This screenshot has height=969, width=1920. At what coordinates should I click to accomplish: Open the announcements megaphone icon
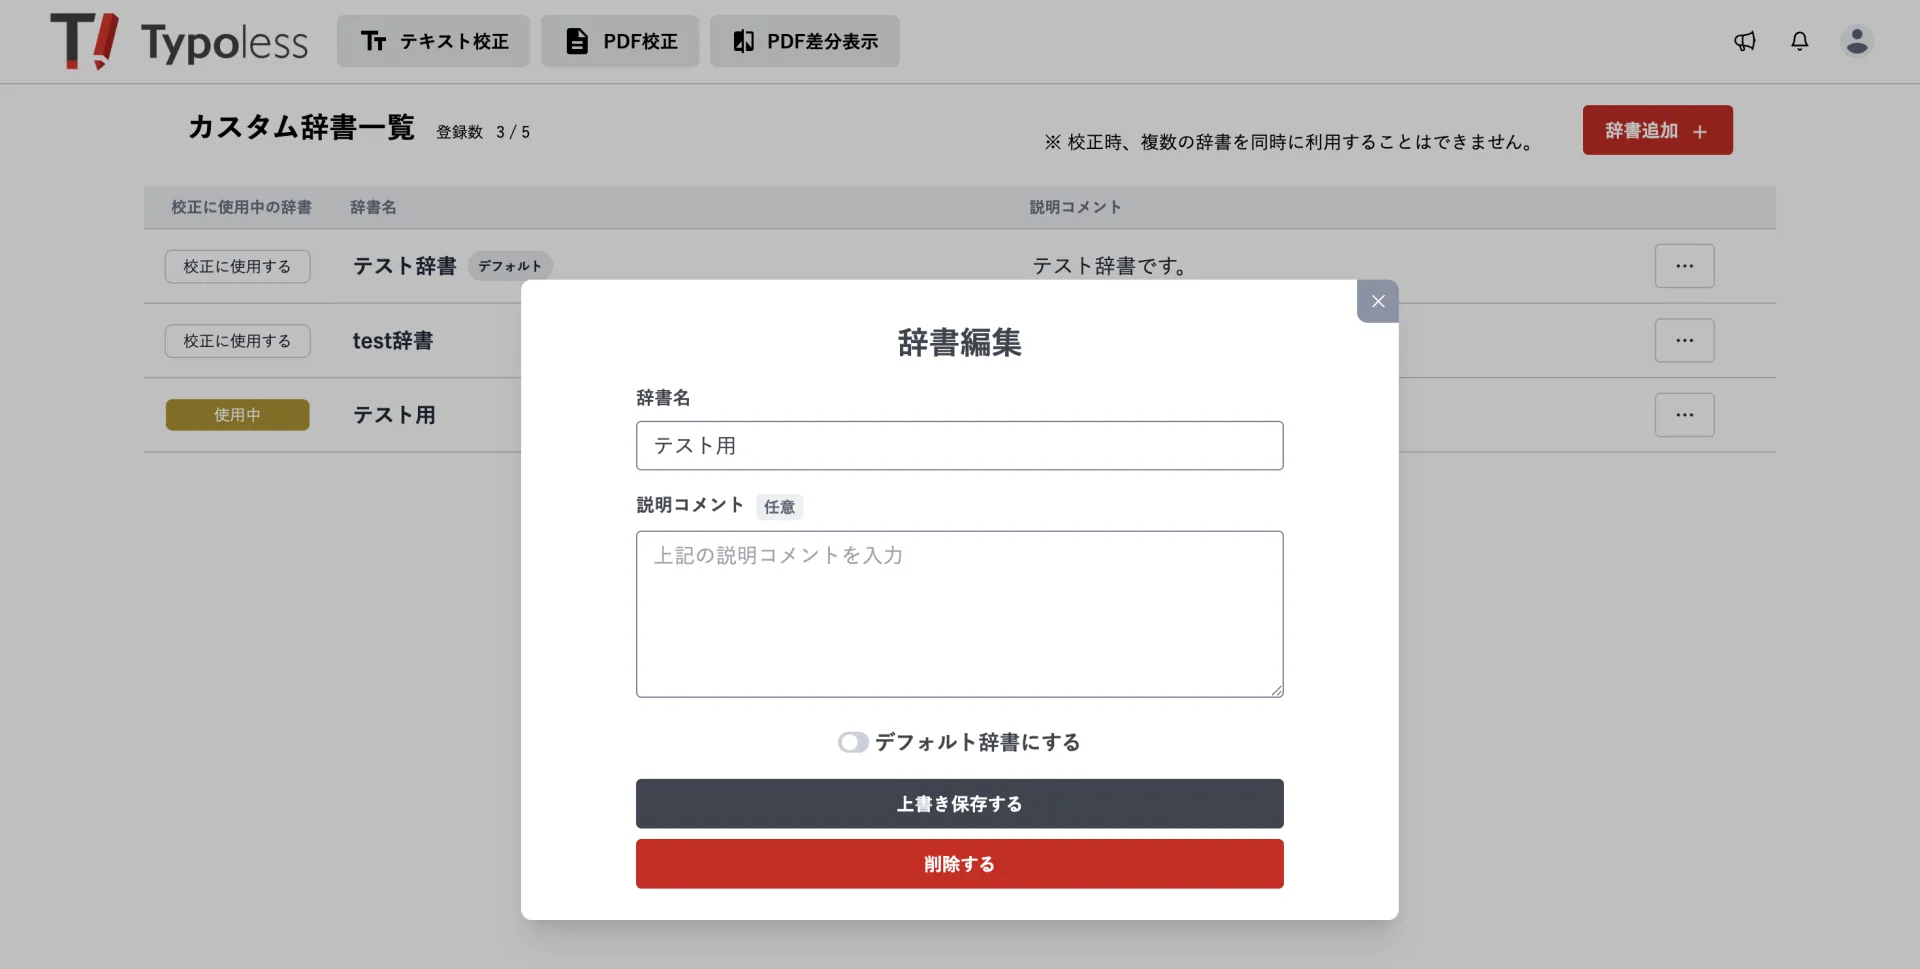point(1745,41)
